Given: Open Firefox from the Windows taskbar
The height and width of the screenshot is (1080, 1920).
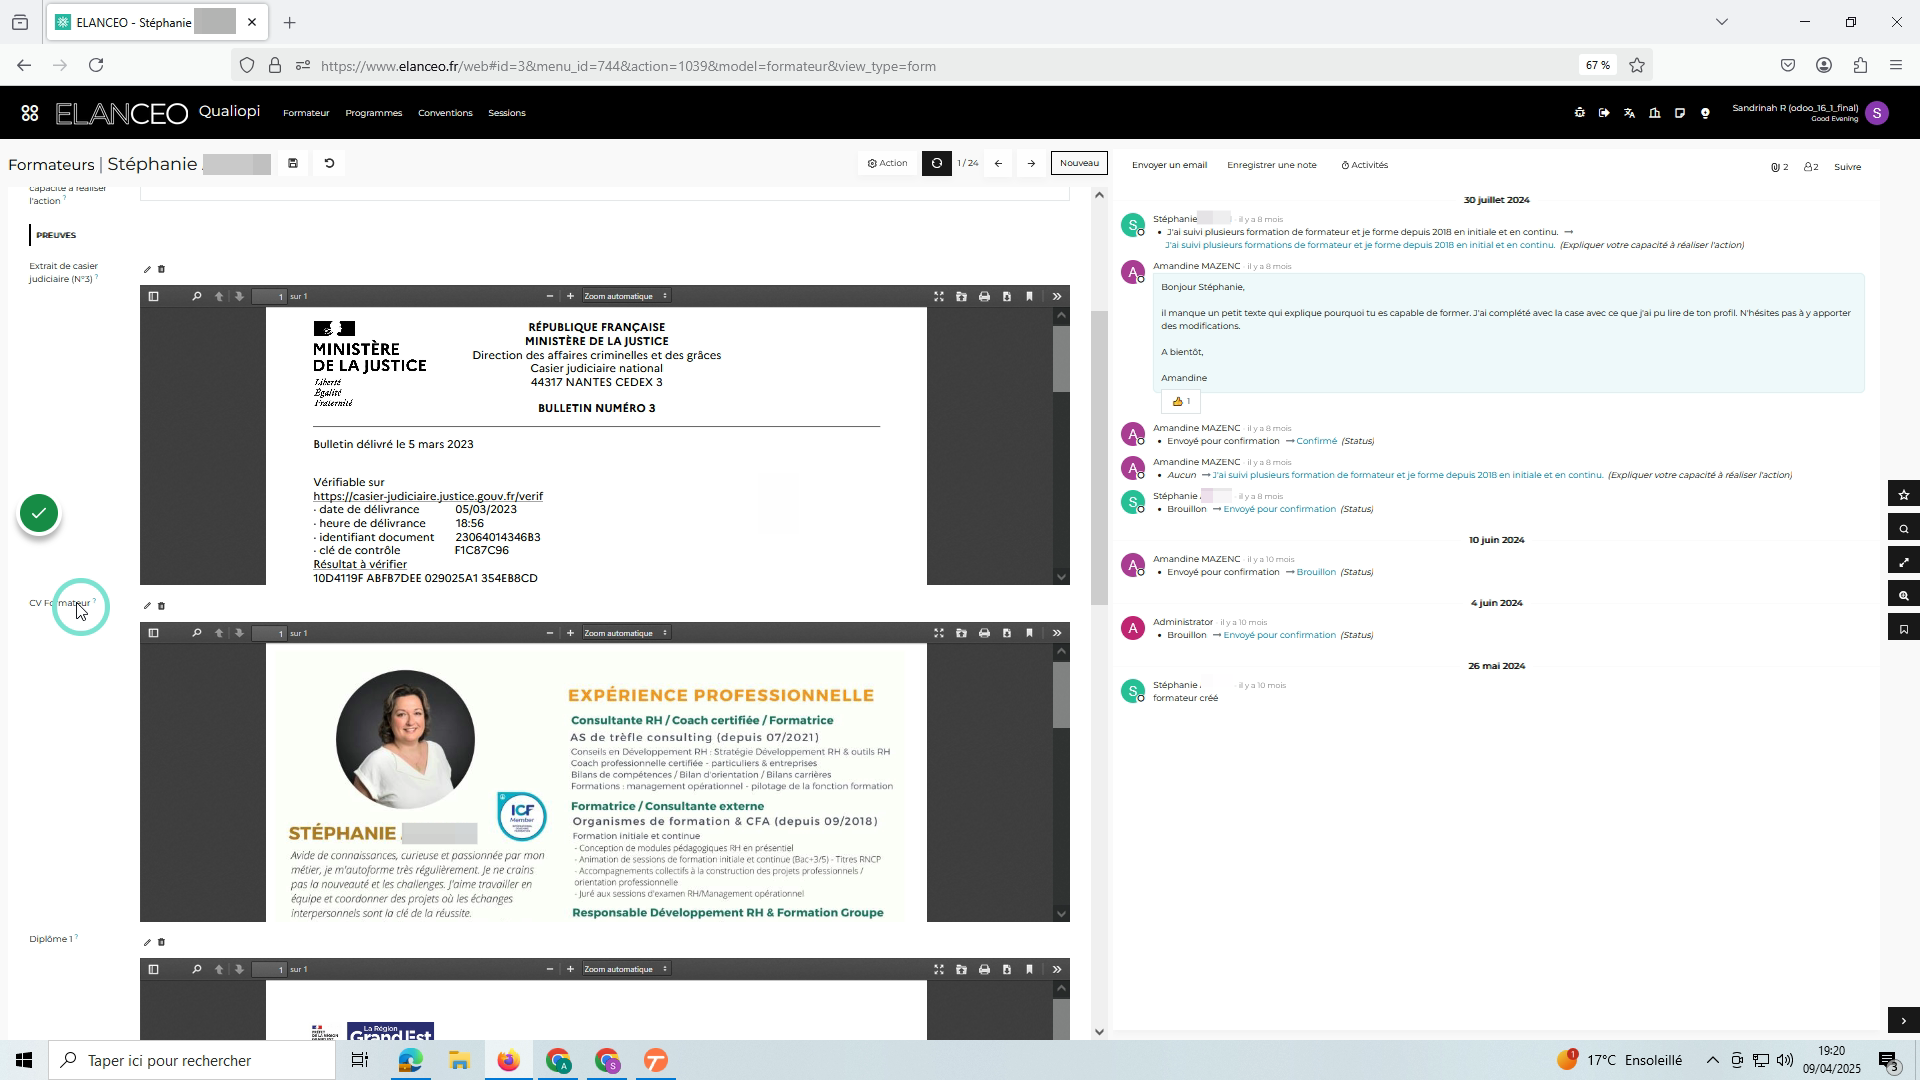Looking at the screenshot, I should pyautogui.click(x=509, y=1060).
